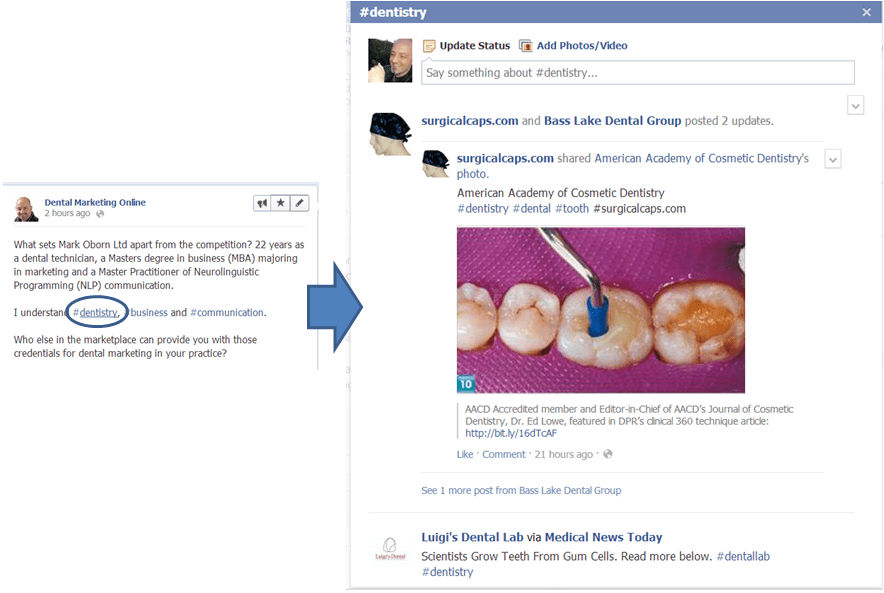Click the #dentistry hashtag beside #dental in shared photo
The width and height of the screenshot is (884, 593).
tap(483, 209)
